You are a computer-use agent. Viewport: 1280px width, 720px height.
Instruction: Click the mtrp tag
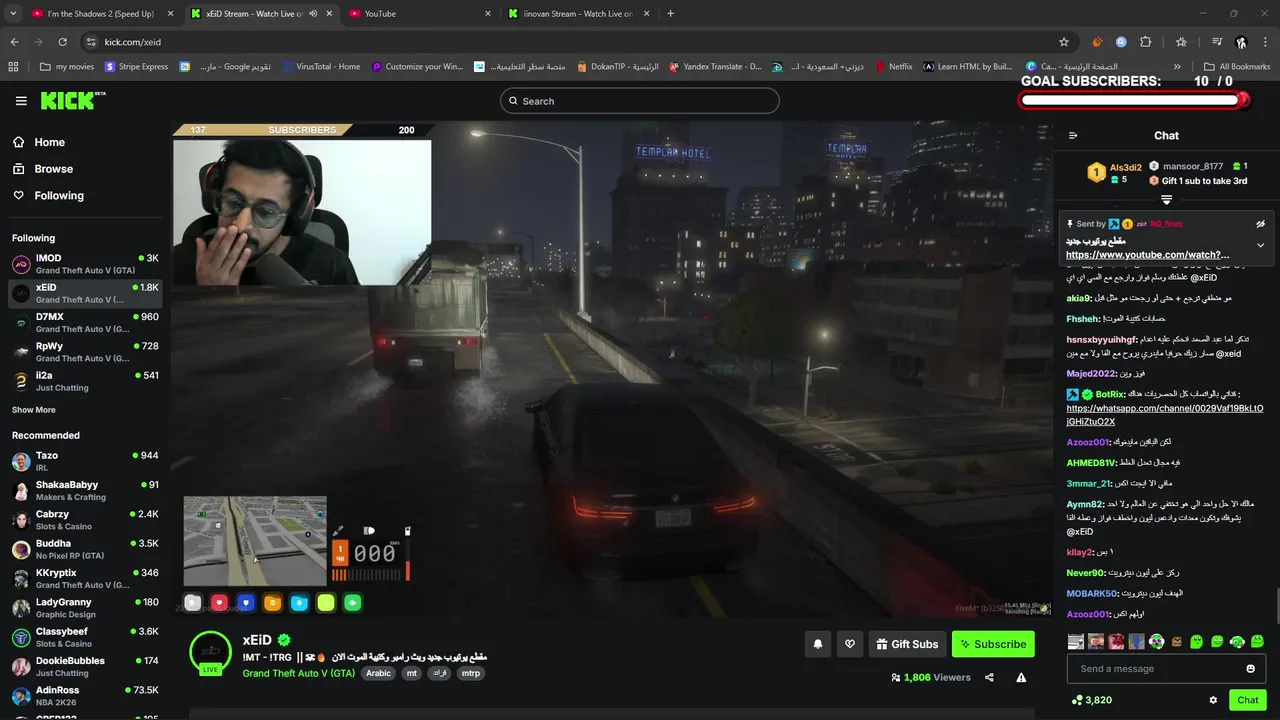point(471,673)
